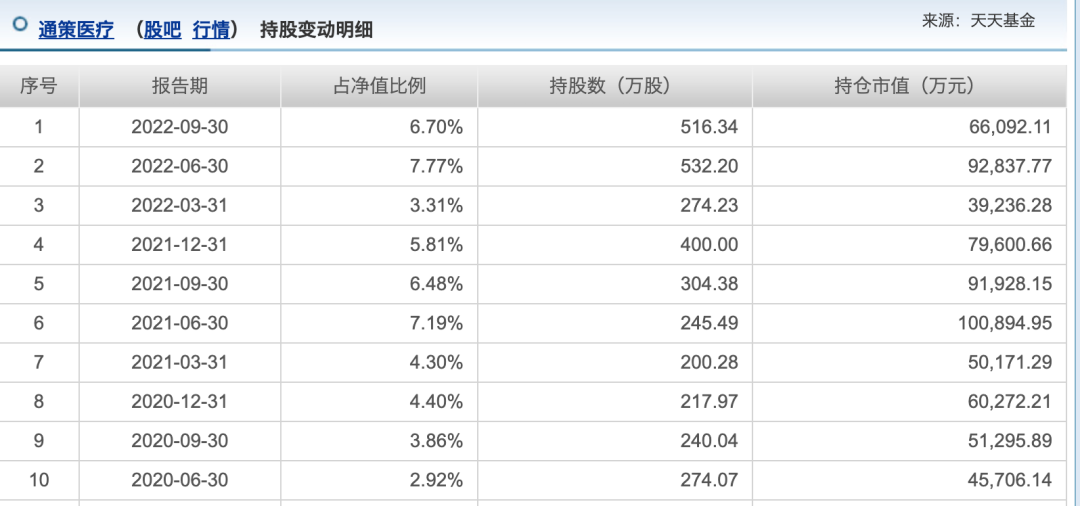1080x506 pixels.
Task: Click the 400.00 shares held cell
Action: click(709, 245)
